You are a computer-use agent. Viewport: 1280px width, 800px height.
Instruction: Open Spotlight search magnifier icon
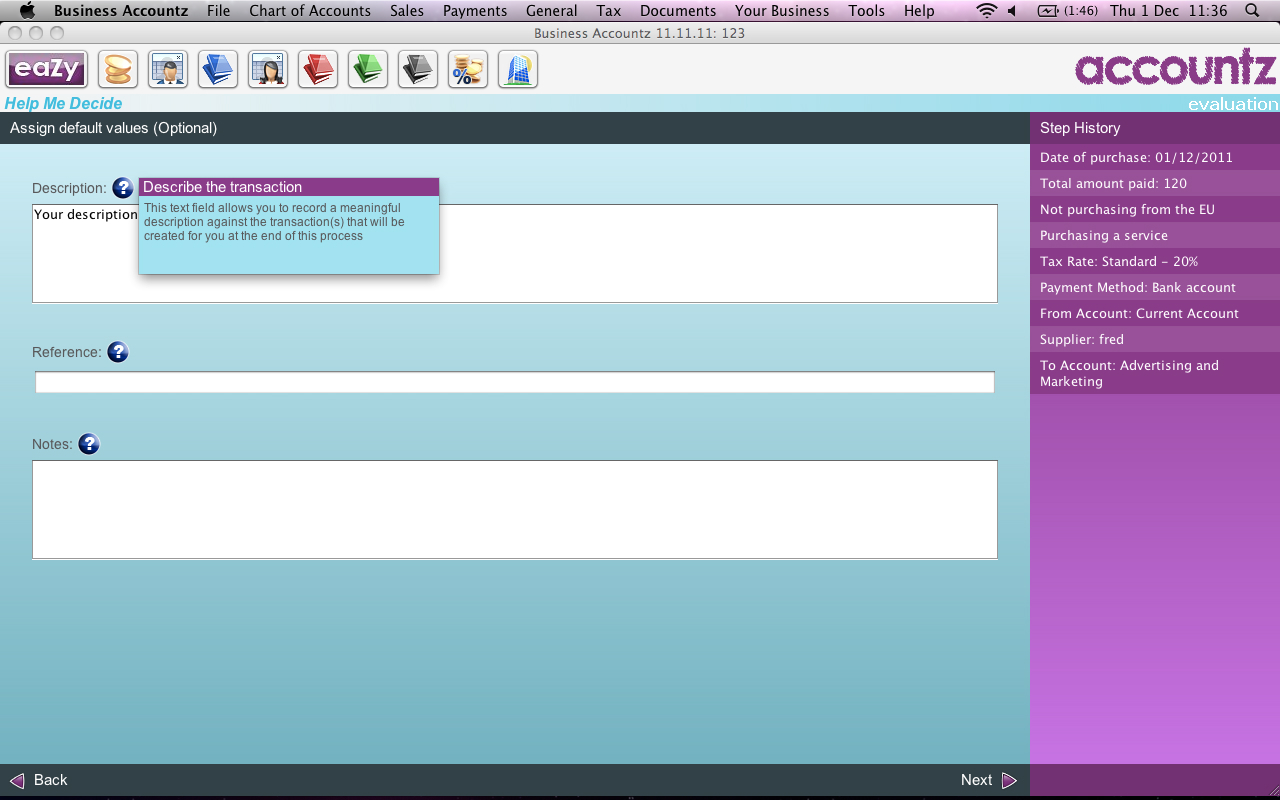point(1253,11)
